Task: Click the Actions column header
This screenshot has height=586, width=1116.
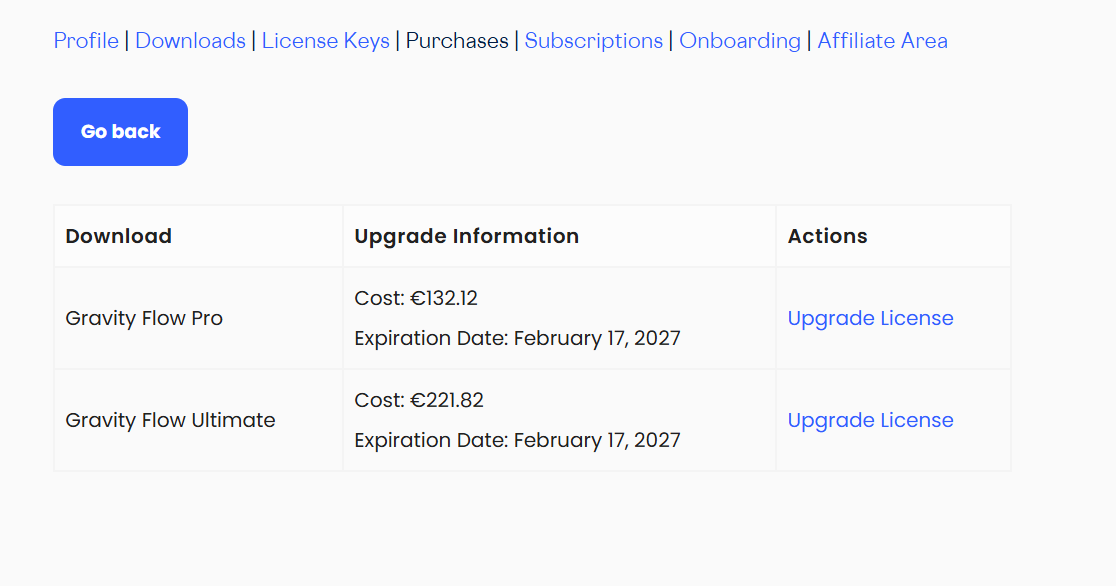Action: click(827, 236)
